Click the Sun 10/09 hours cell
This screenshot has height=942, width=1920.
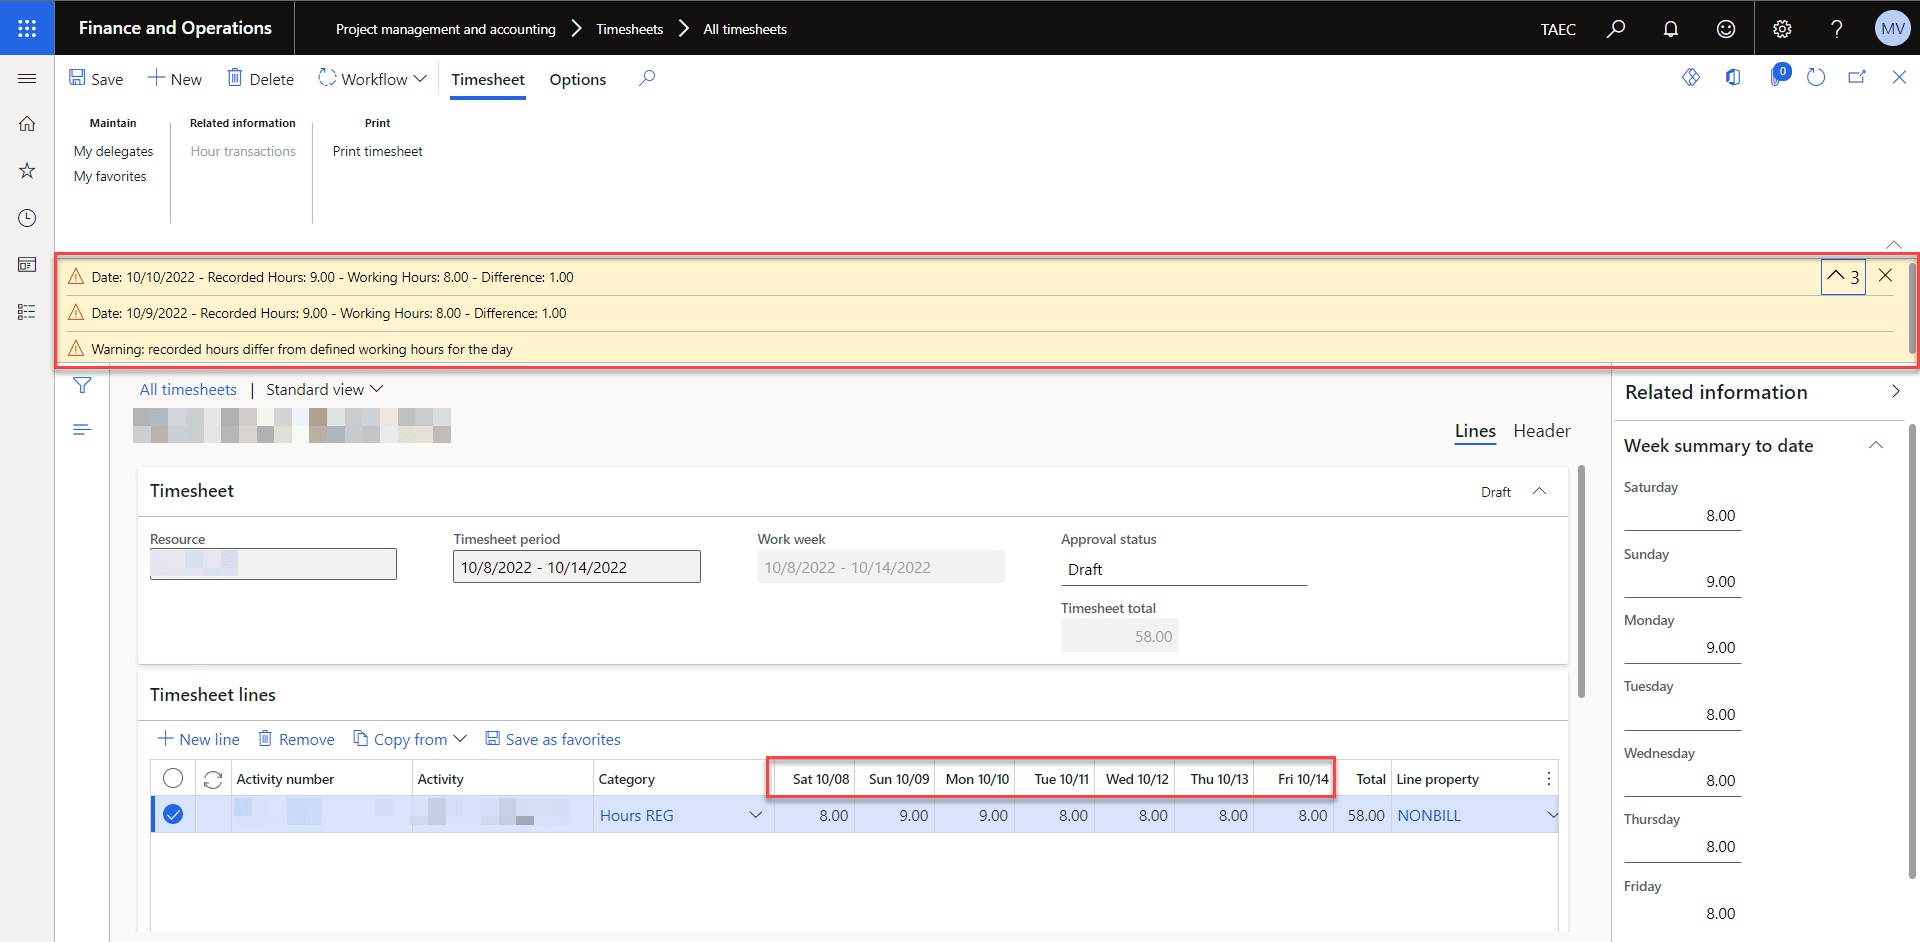pyautogui.click(x=895, y=815)
